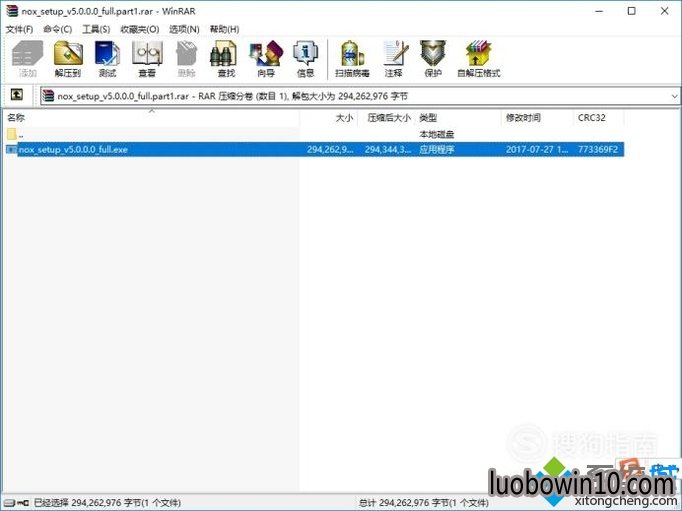This screenshot has height=511, width=682.
Task: Click the drive/key icon in status bar
Action: (17, 503)
